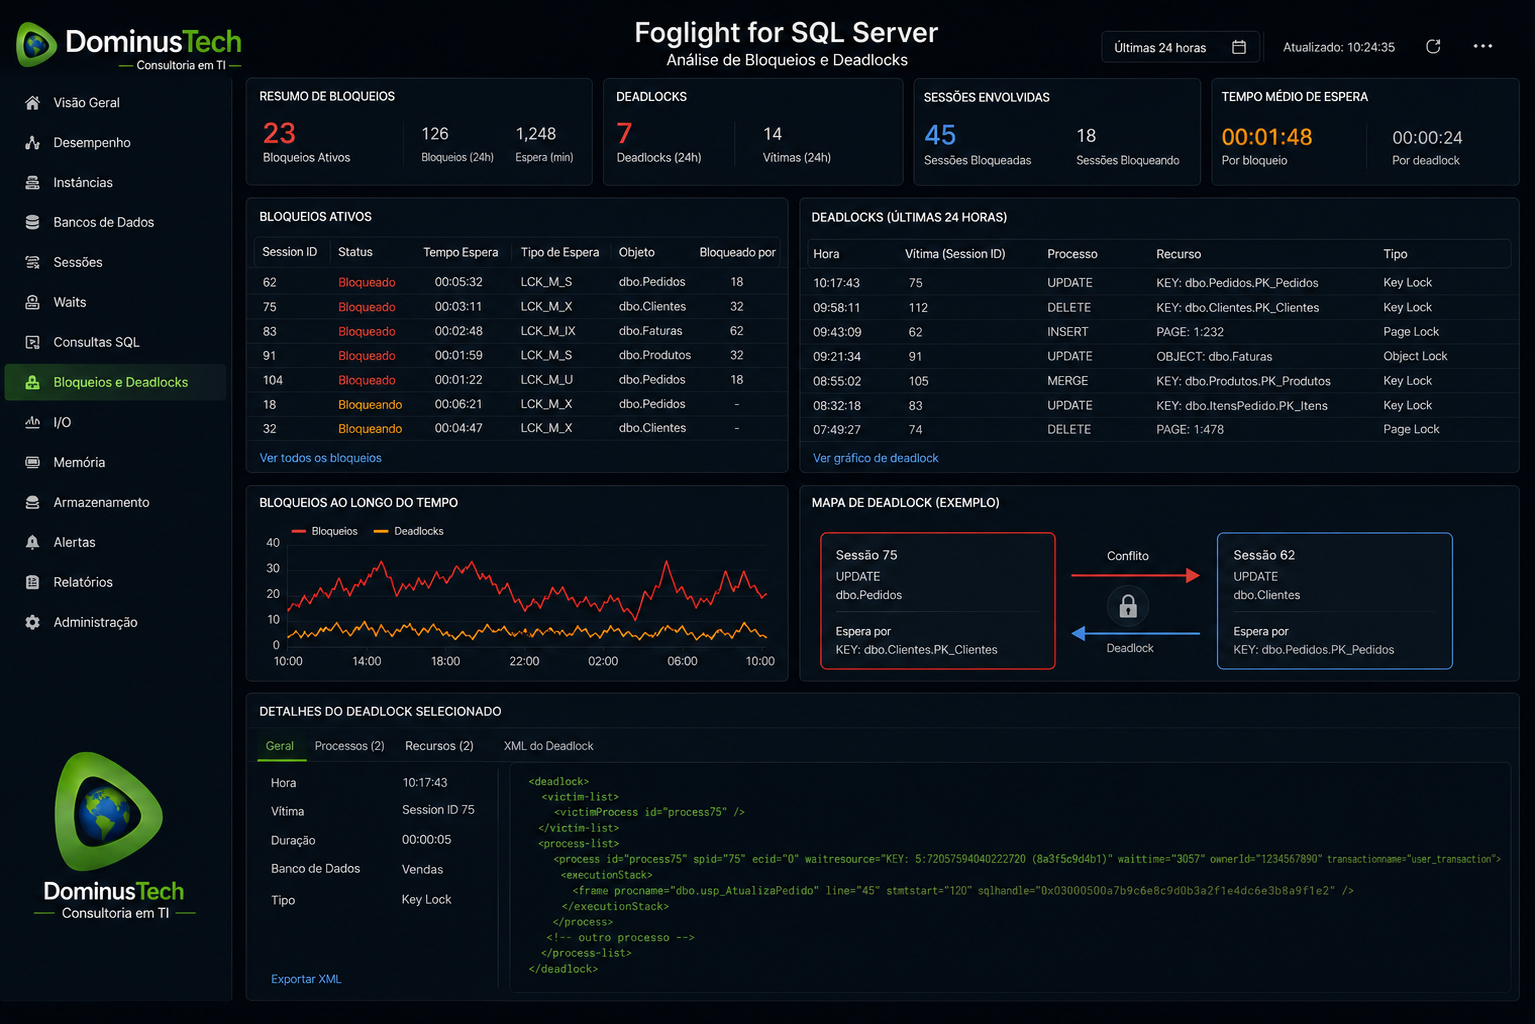Click the Administração gear icon
The height and width of the screenshot is (1024, 1535).
tap(32, 622)
